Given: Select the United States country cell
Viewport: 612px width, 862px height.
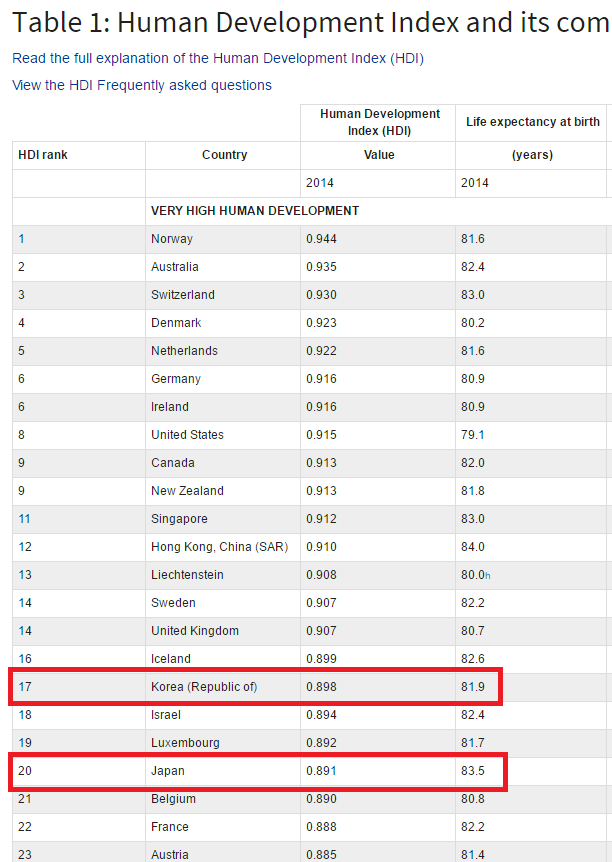Looking at the screenshot, I should click(x=187, y=435).
